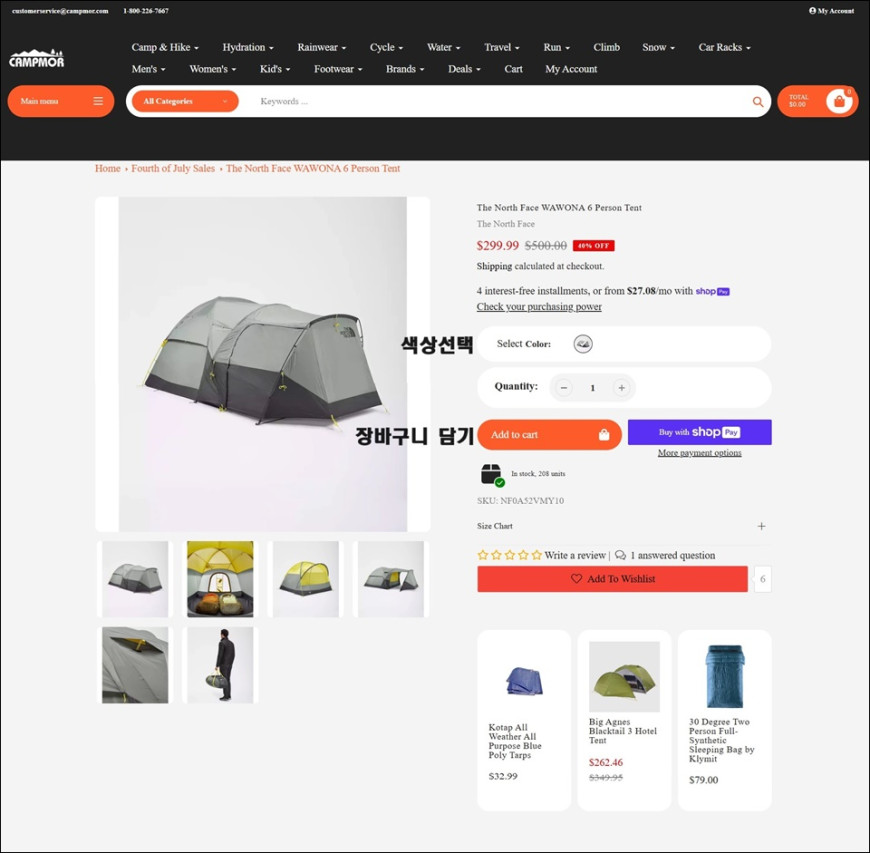The height and width of the screenshot is (853, 870).
Task: Open the Women's menu
Action: pos(213,69)
